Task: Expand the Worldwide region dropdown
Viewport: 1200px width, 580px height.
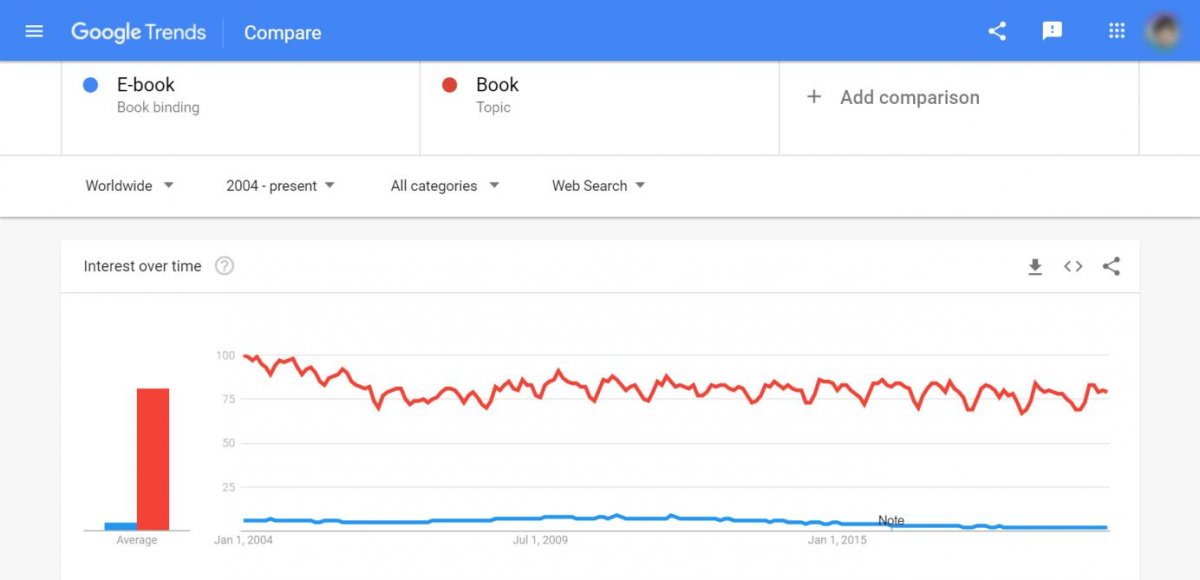Action: pos(130,186)
